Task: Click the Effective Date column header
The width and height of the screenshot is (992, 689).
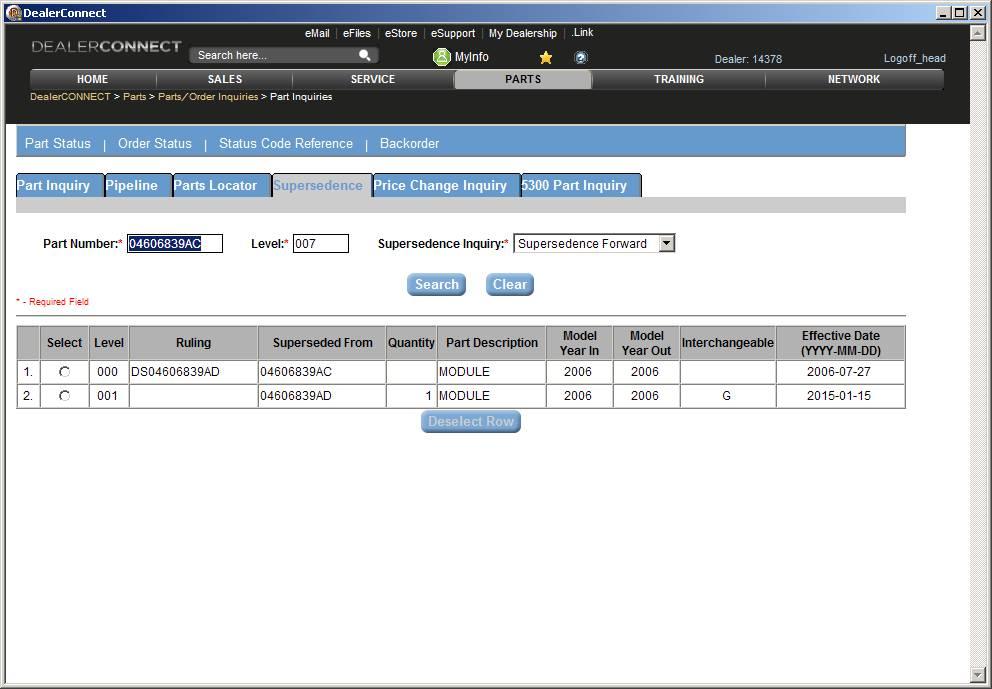Action: click(841, 343)
